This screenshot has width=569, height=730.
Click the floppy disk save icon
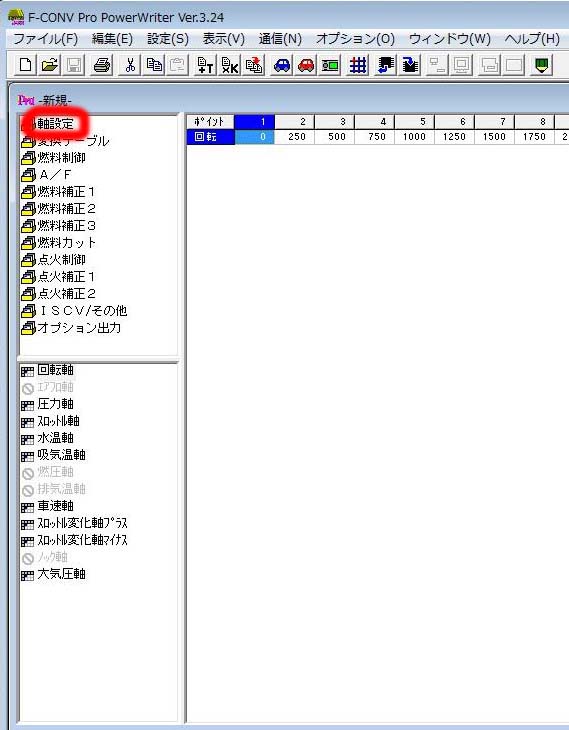click(x=74, y=65)
